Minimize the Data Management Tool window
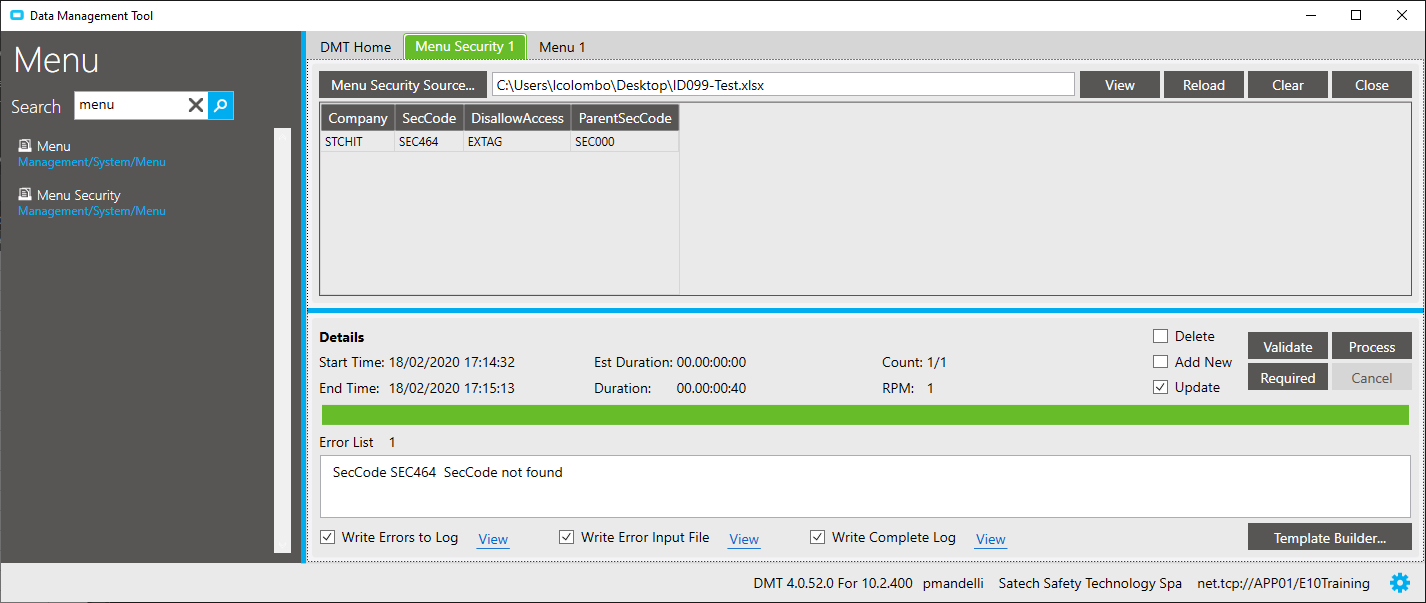Viewport: 1426px width, 603px height. [x=1310, y=15]
